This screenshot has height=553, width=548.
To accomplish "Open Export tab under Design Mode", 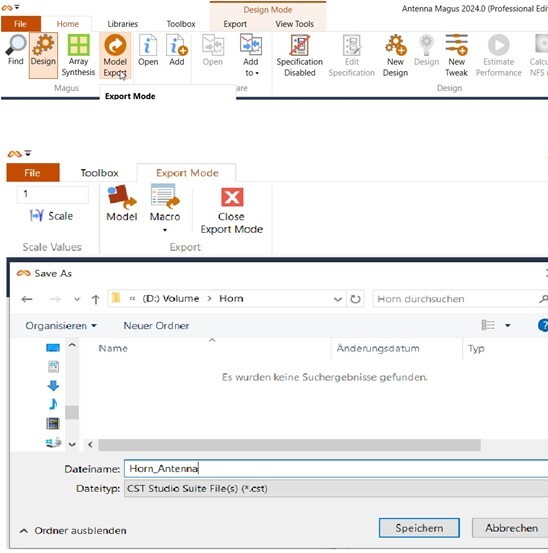I will tap(235, 24).
